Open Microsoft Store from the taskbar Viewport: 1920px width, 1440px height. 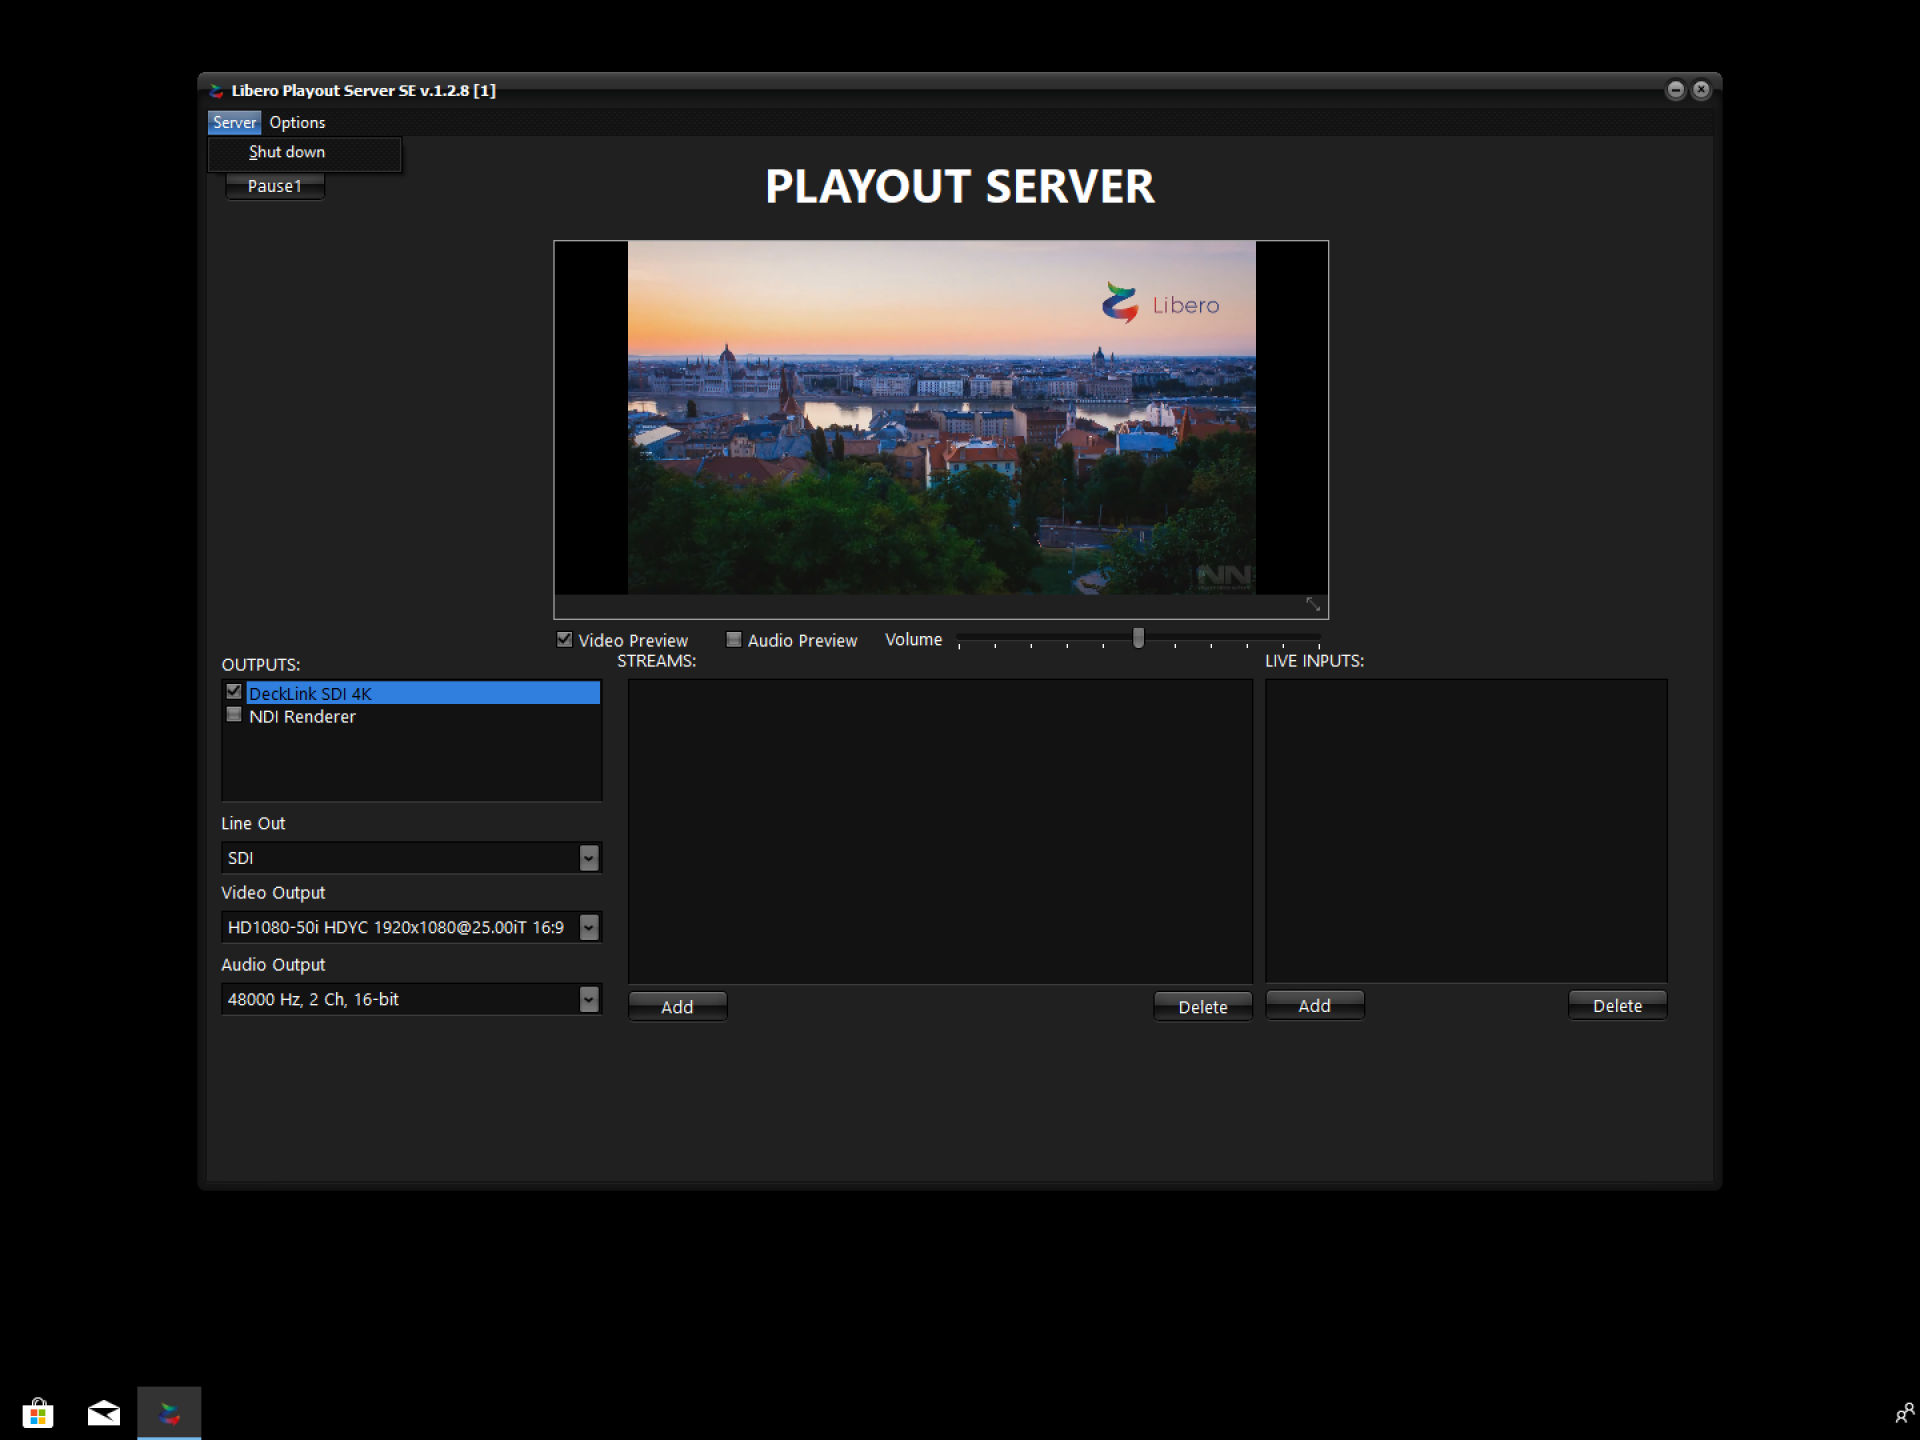(38, 1413)
